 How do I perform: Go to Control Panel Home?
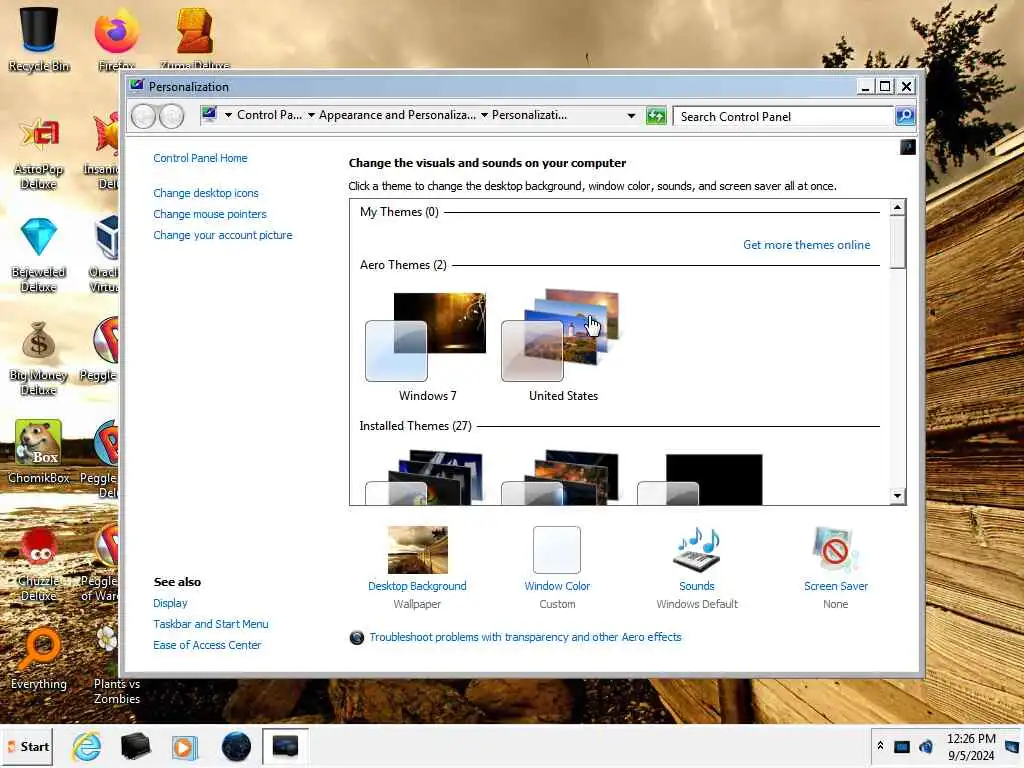click(x=200, y=158)
